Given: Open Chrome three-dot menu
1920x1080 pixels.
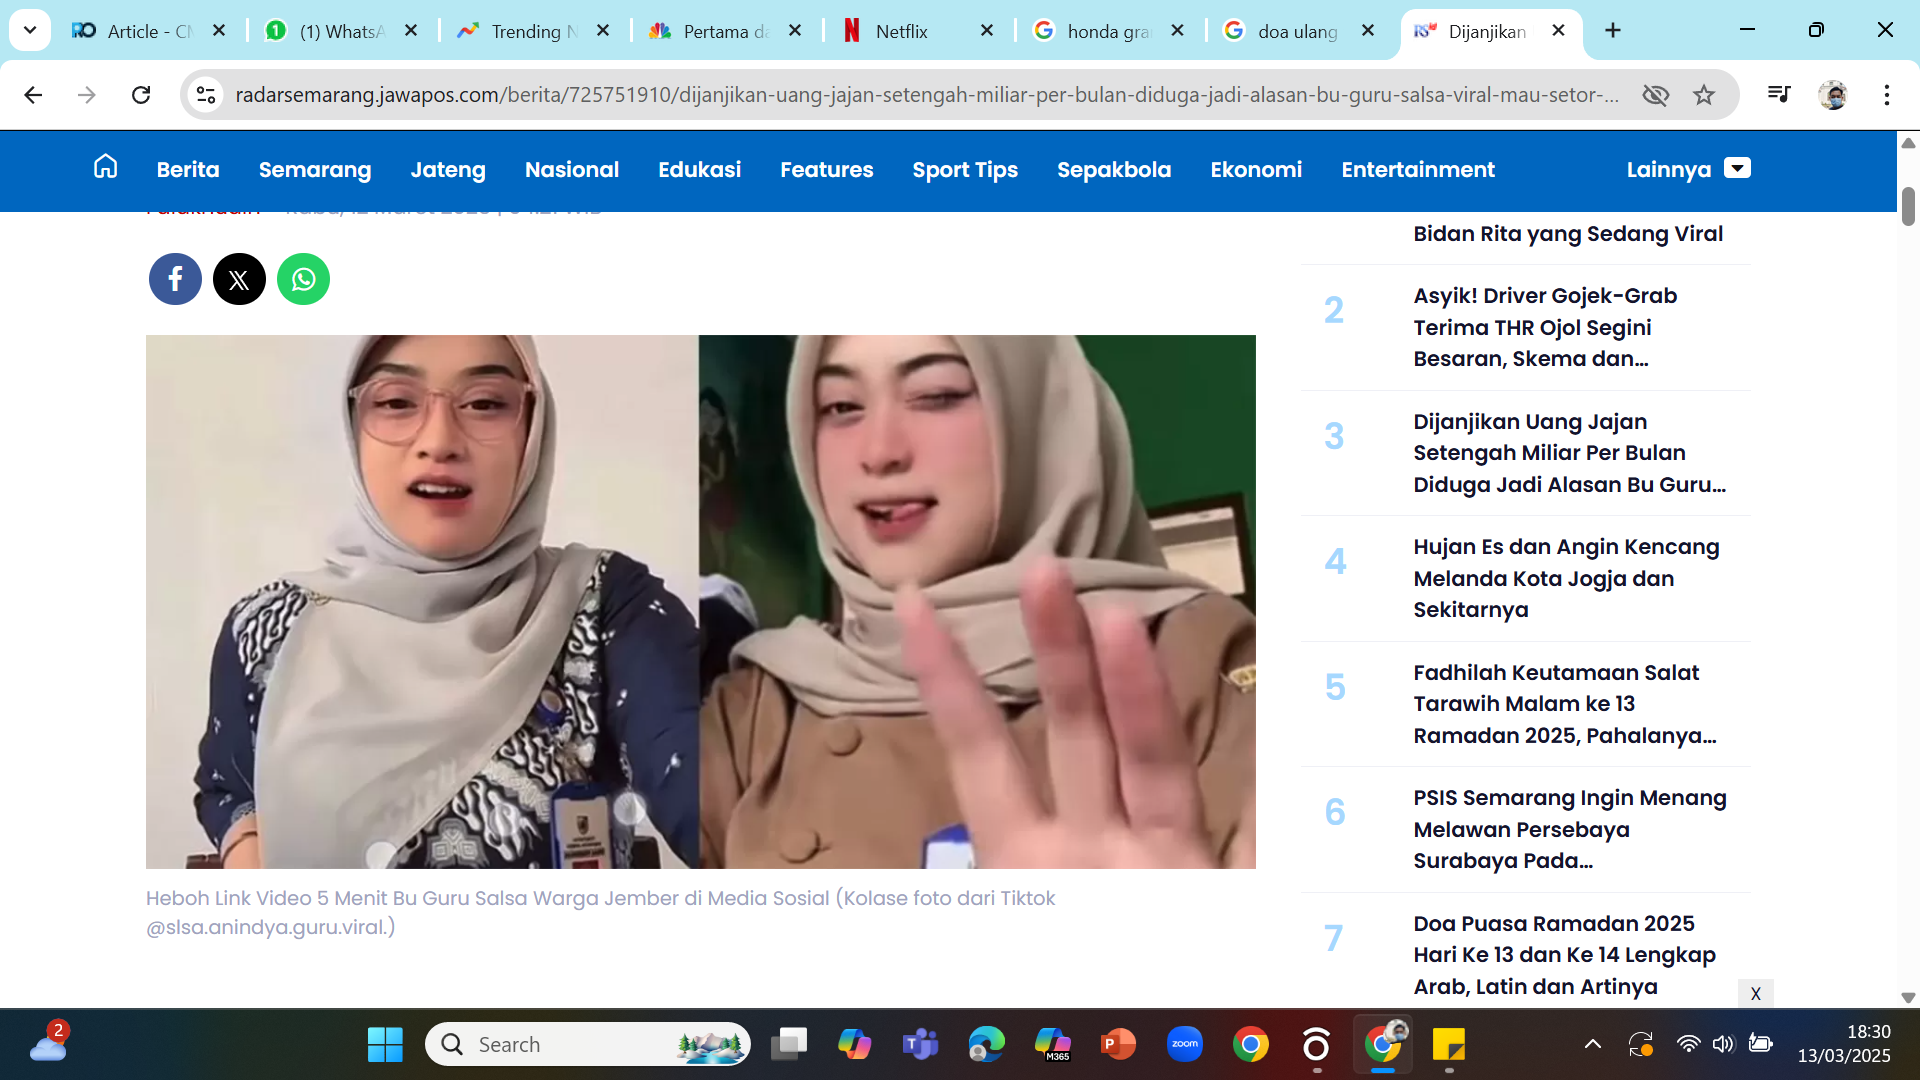Looking at the screenshot, I should pos(1887,95).
